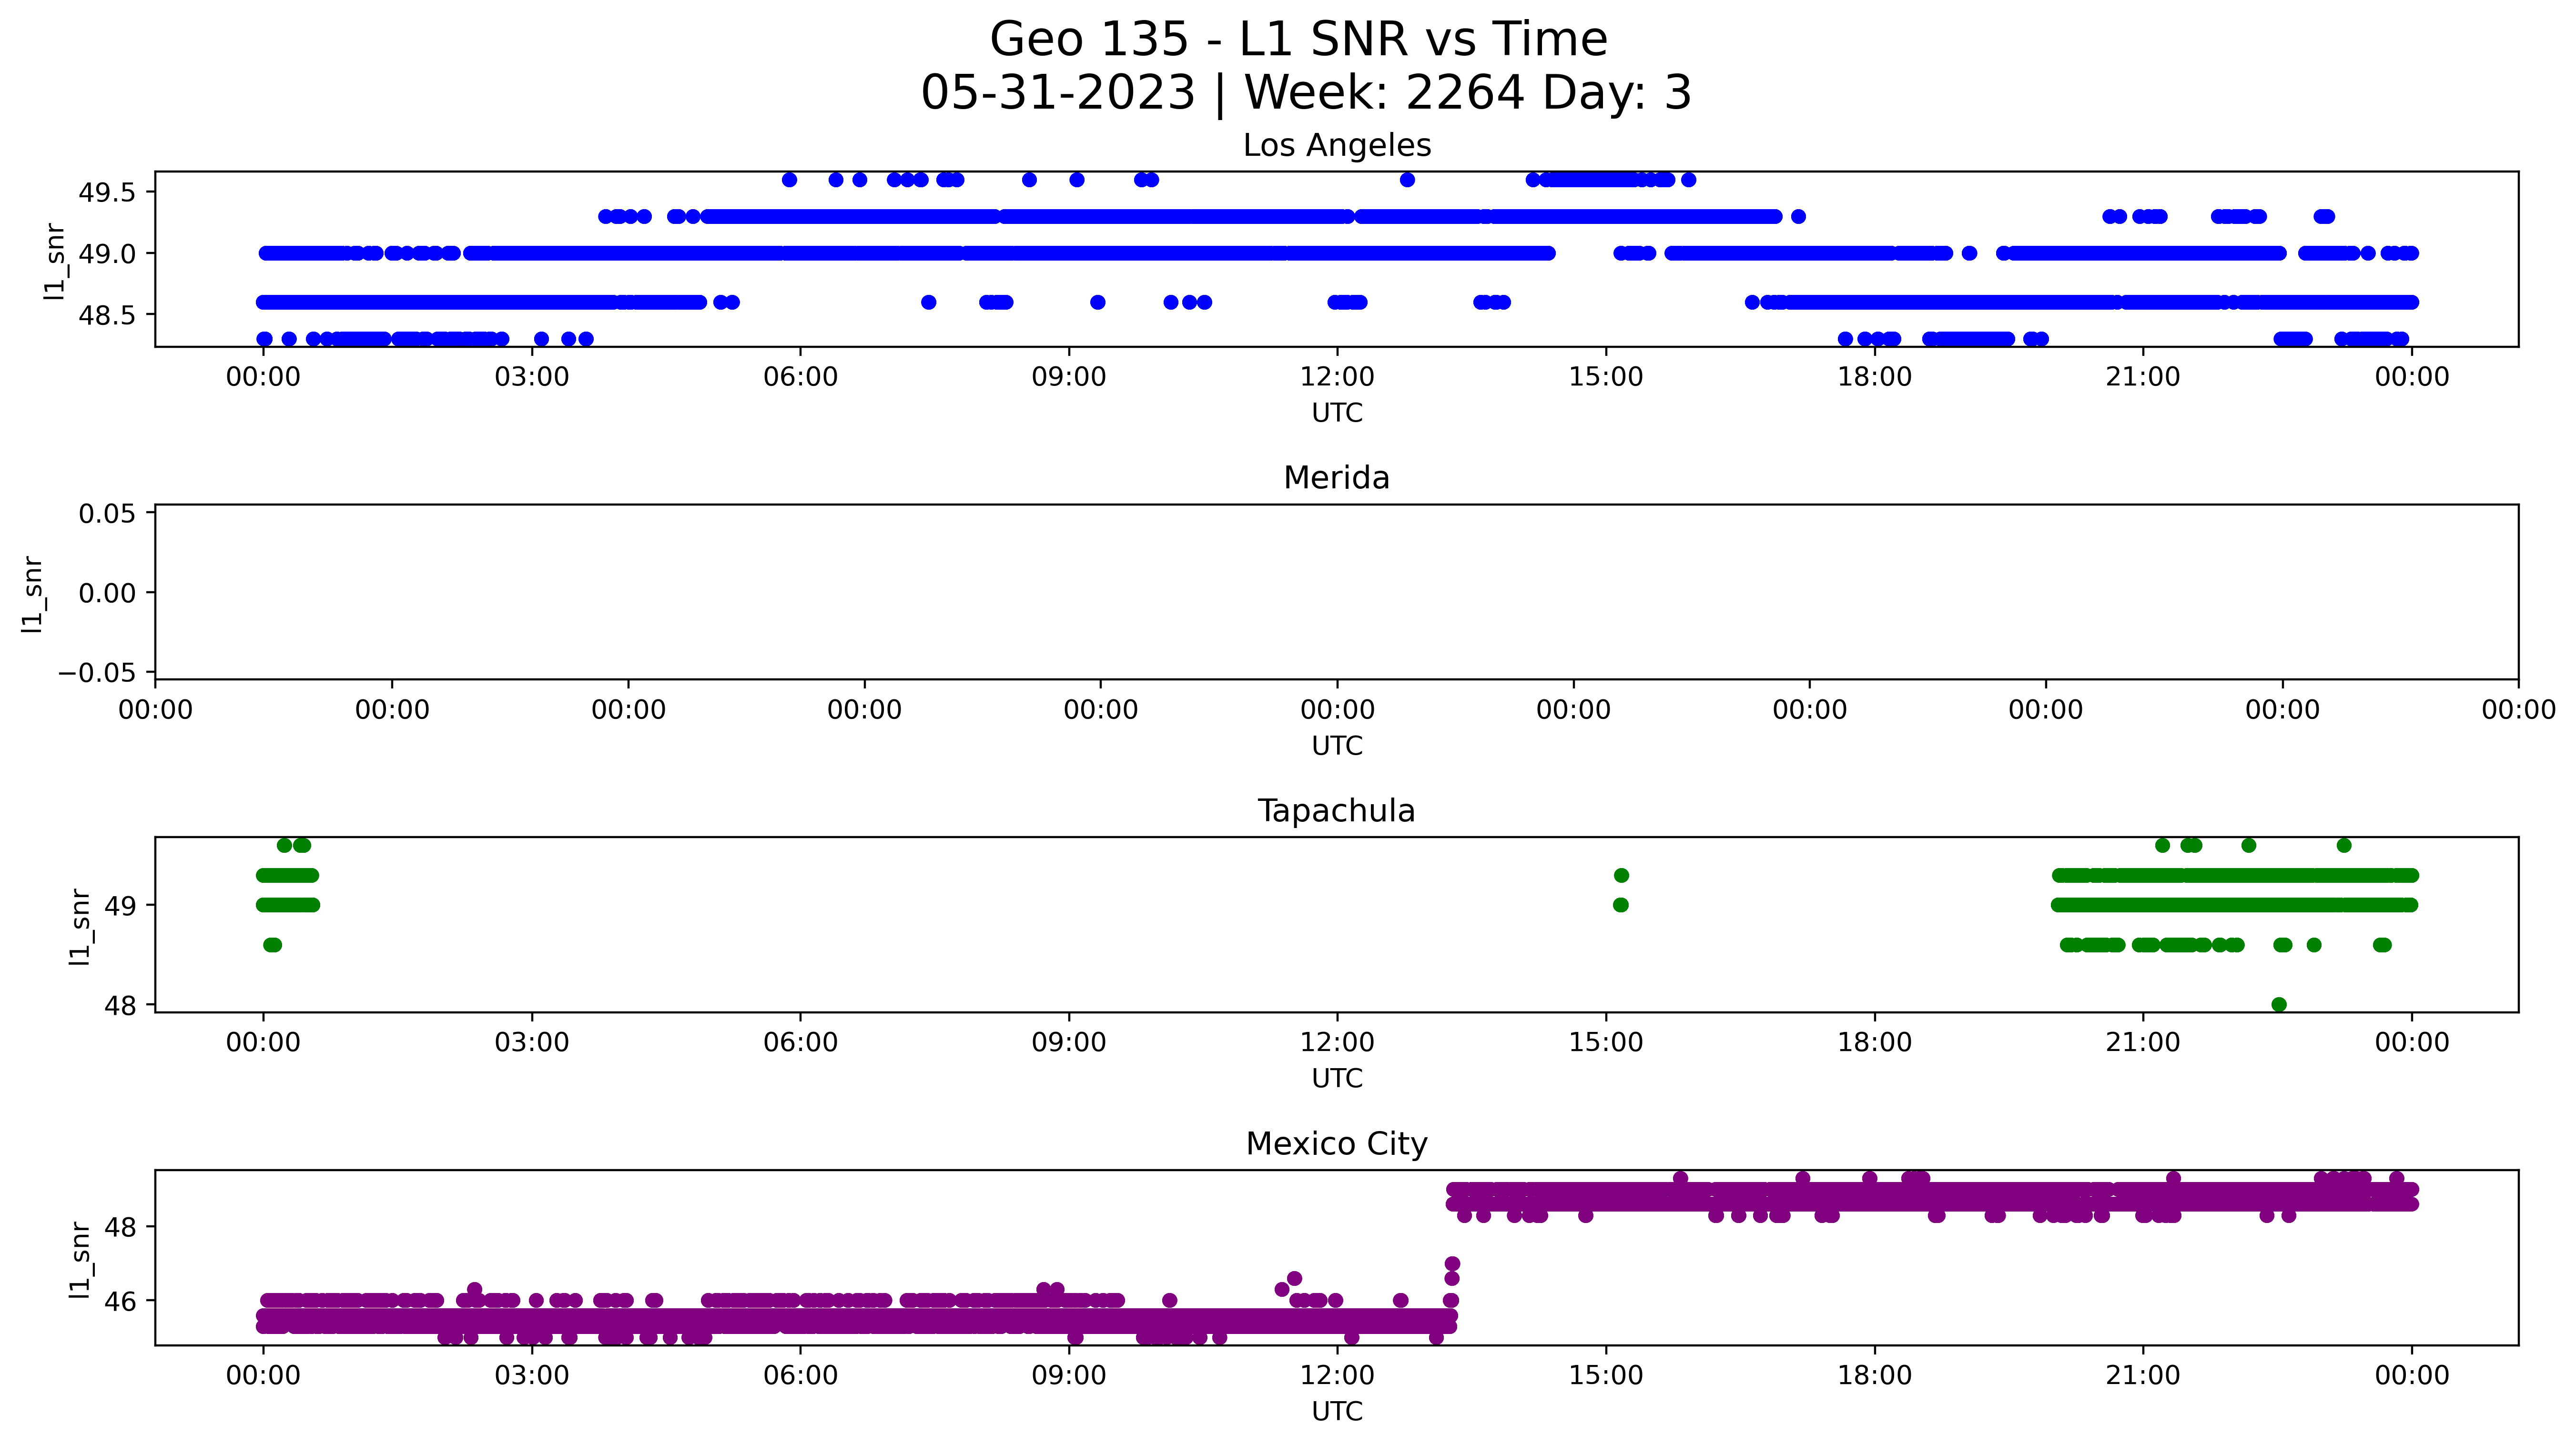Click the 0.05 tick on Merida y-axis
The image size is (2576, 1445).
point(107,514)
